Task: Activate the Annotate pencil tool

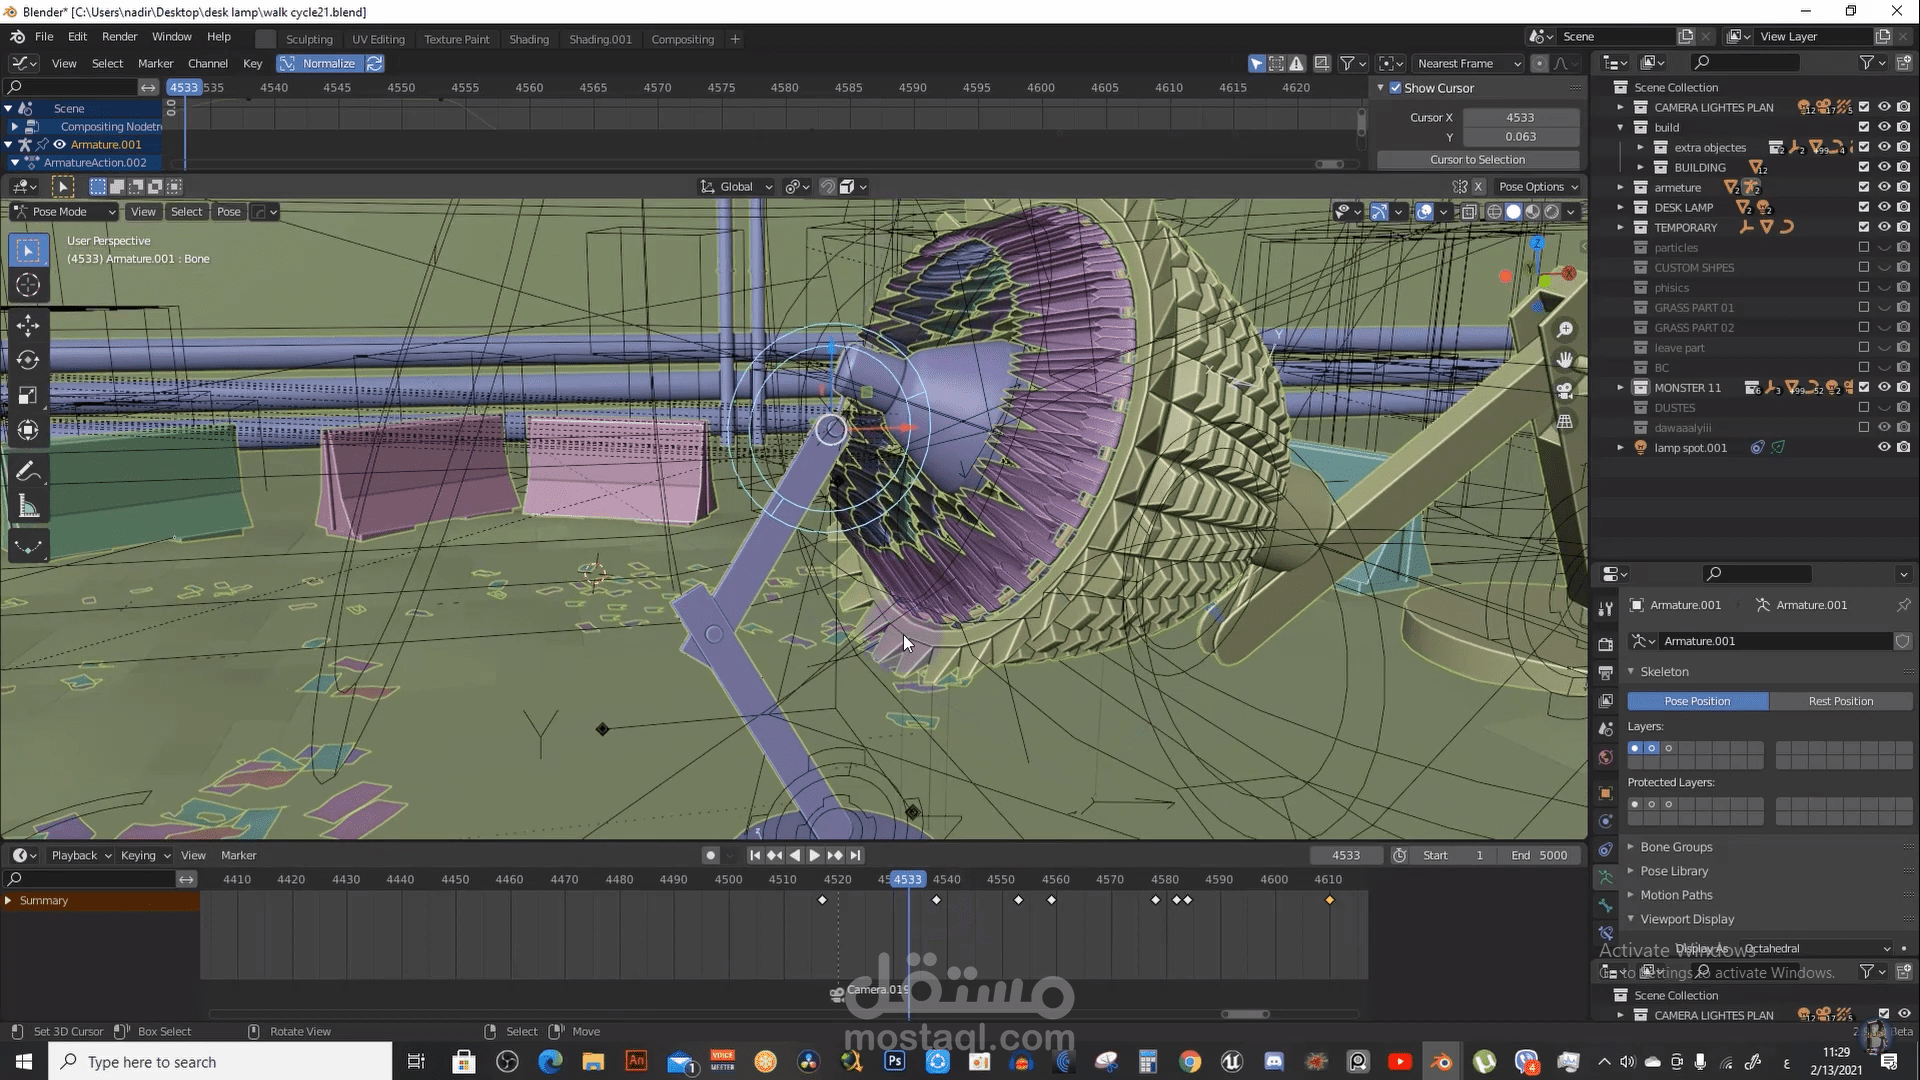Action: 28,471
